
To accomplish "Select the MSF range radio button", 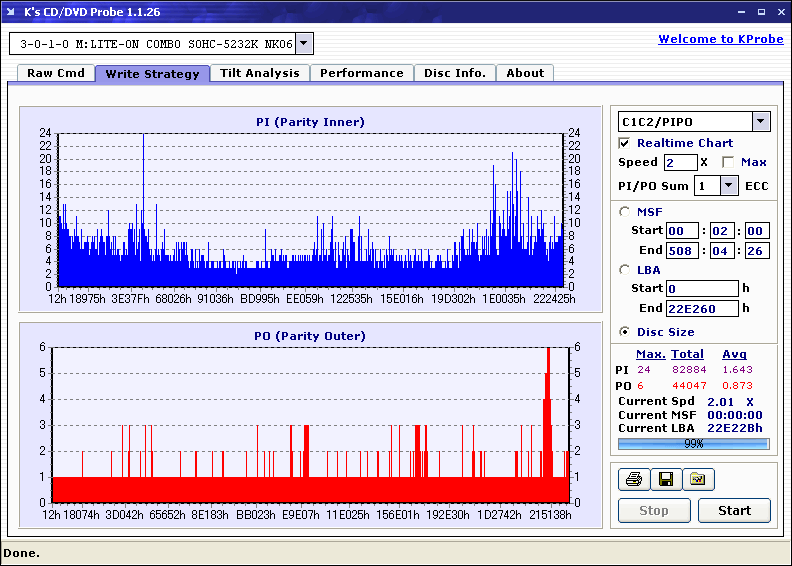I will point(625,211).
